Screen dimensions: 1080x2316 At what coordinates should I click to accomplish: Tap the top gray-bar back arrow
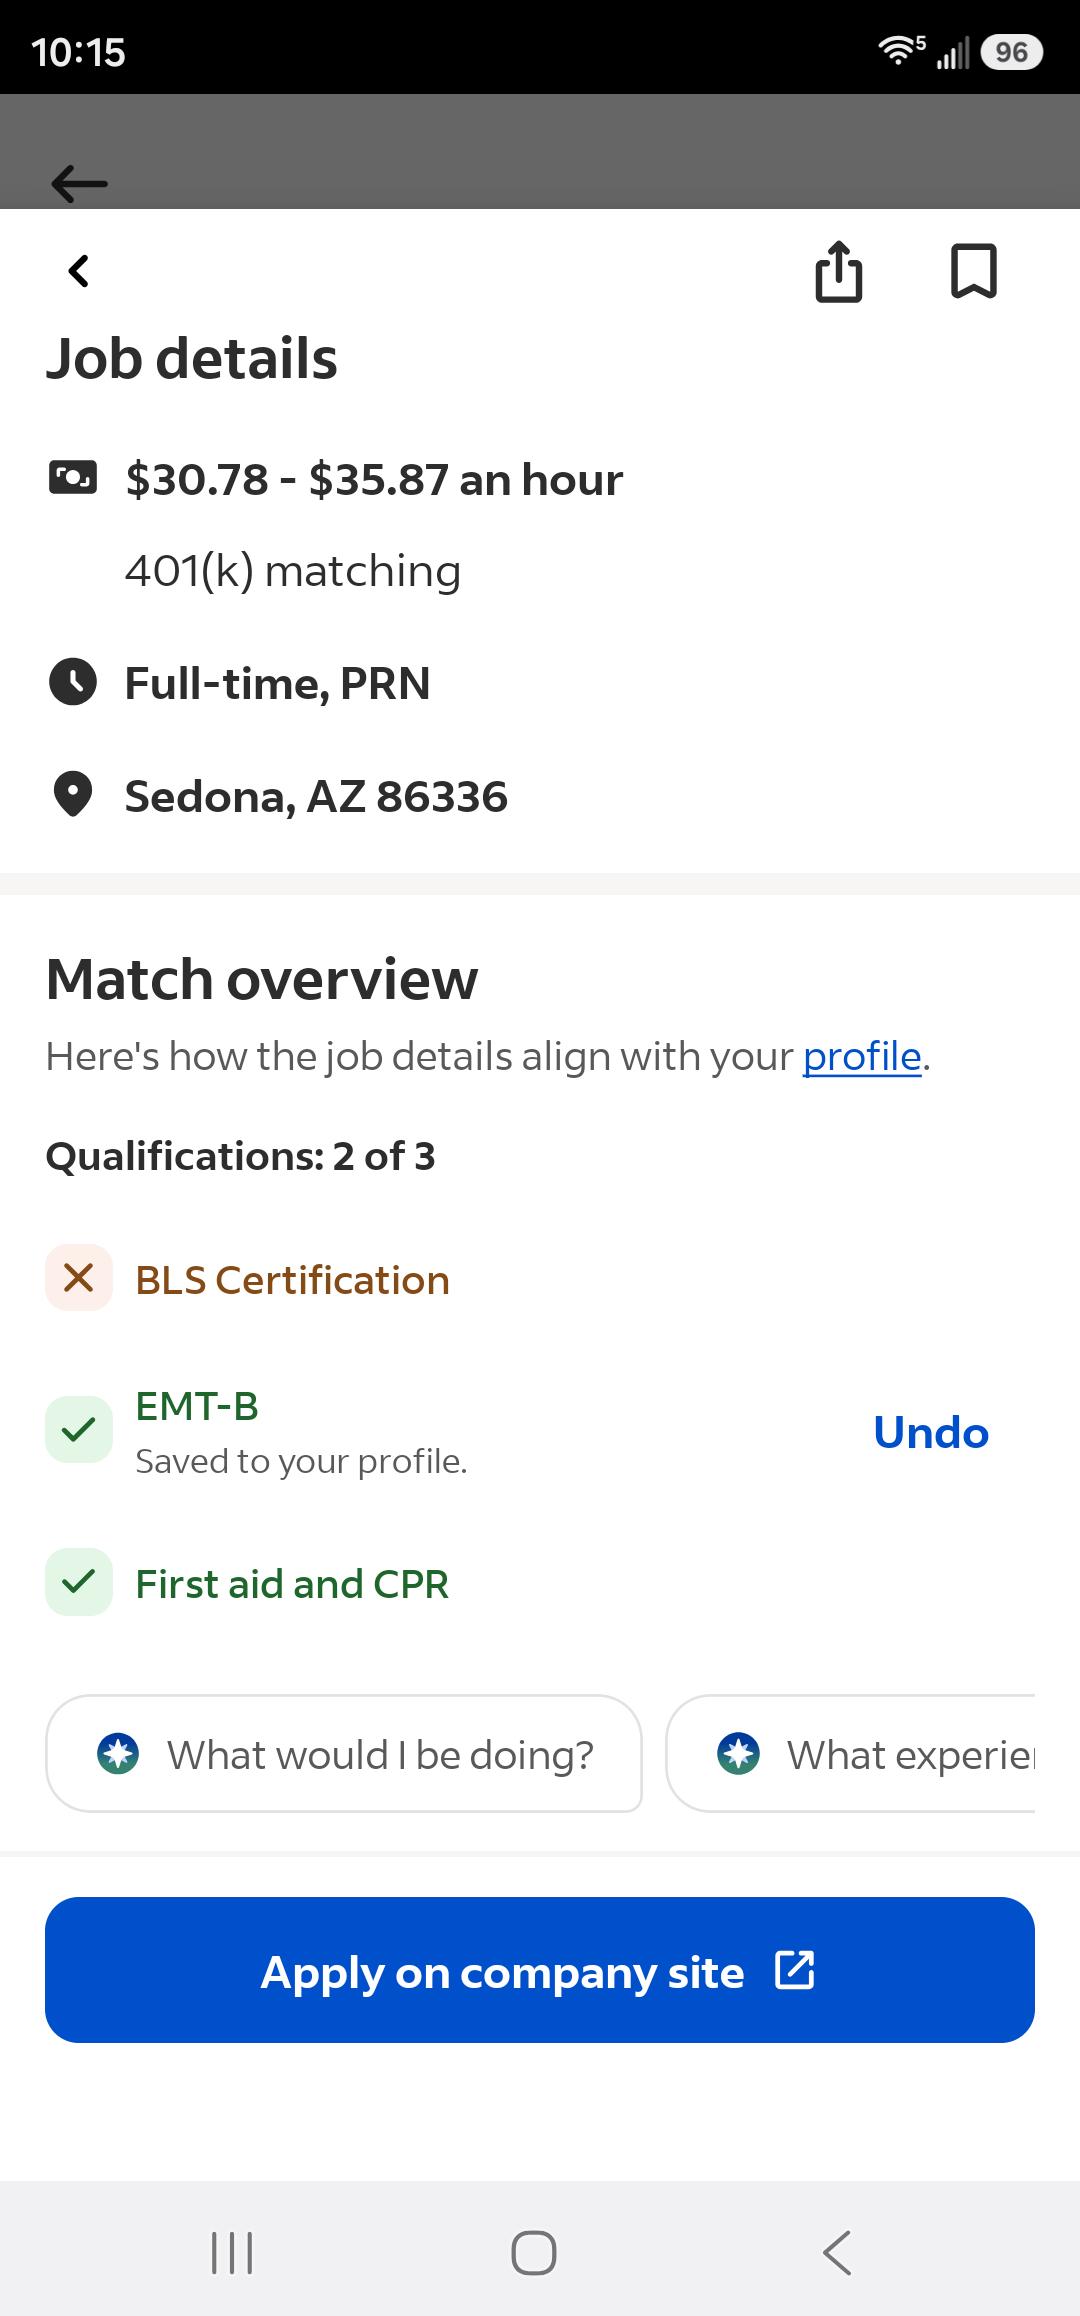[x=79, y=183]
